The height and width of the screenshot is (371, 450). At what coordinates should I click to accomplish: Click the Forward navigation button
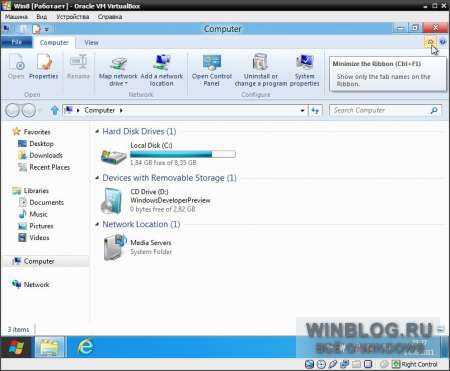tap(28, 110)
